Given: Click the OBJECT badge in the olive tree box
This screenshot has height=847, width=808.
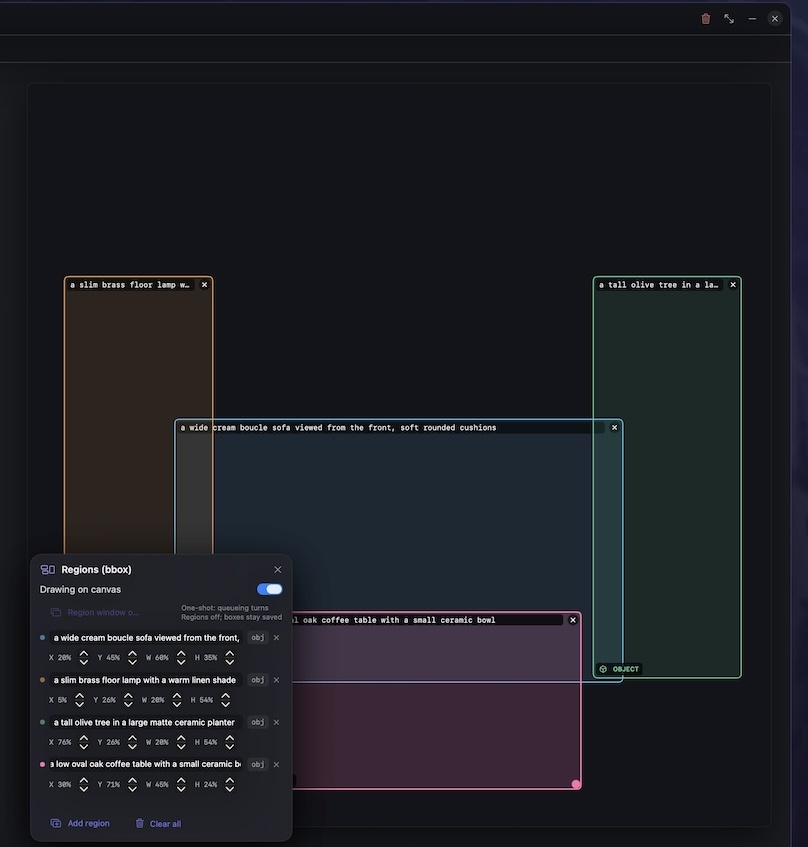Looking at the screenshot, I should (619, 669).
